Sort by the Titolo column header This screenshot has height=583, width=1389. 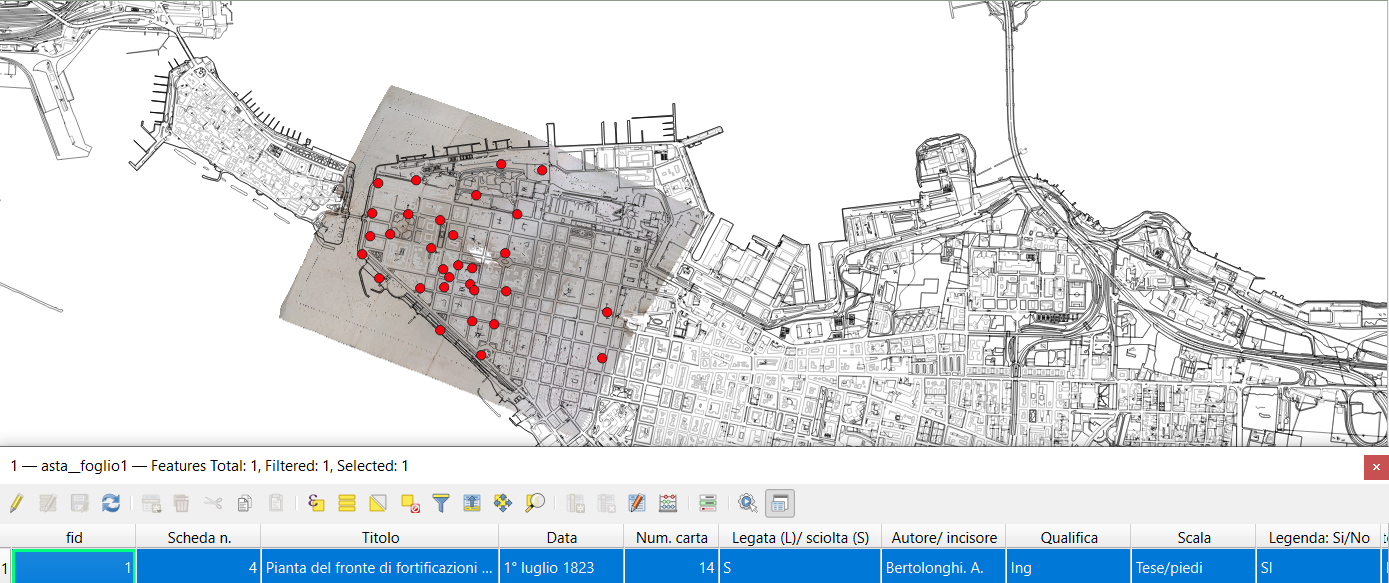[x=380, y=538]
